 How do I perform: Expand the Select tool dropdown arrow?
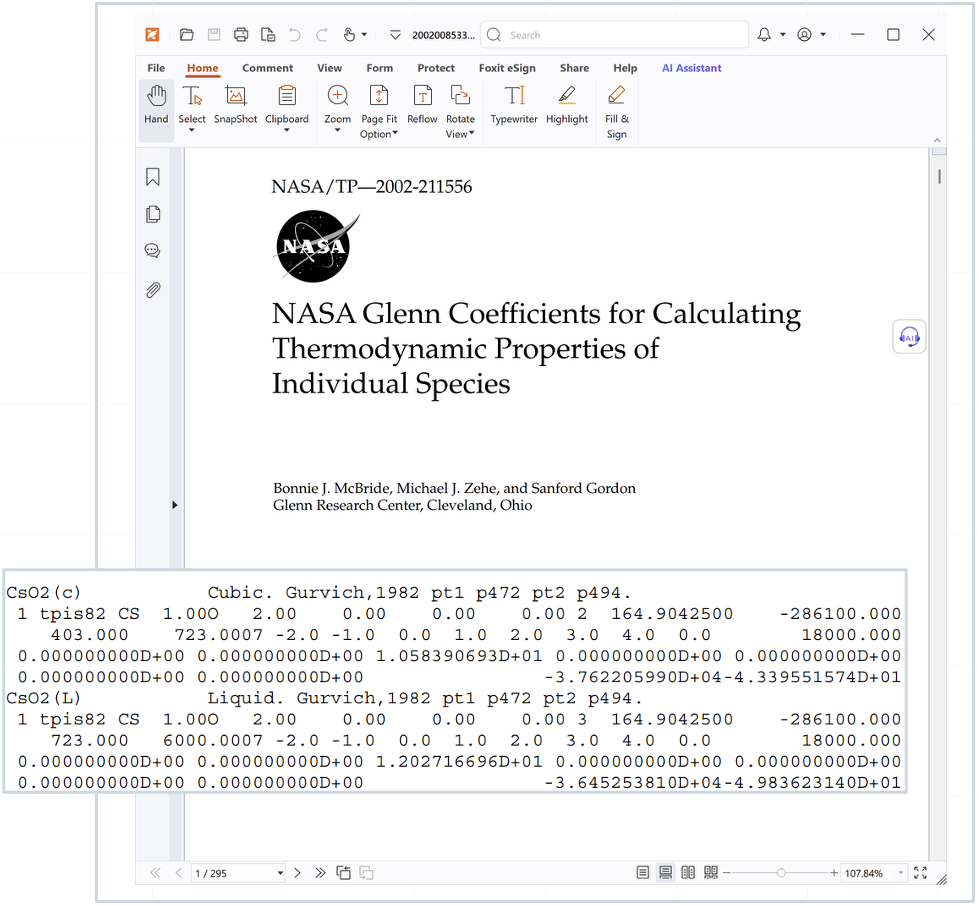point(192,130)
